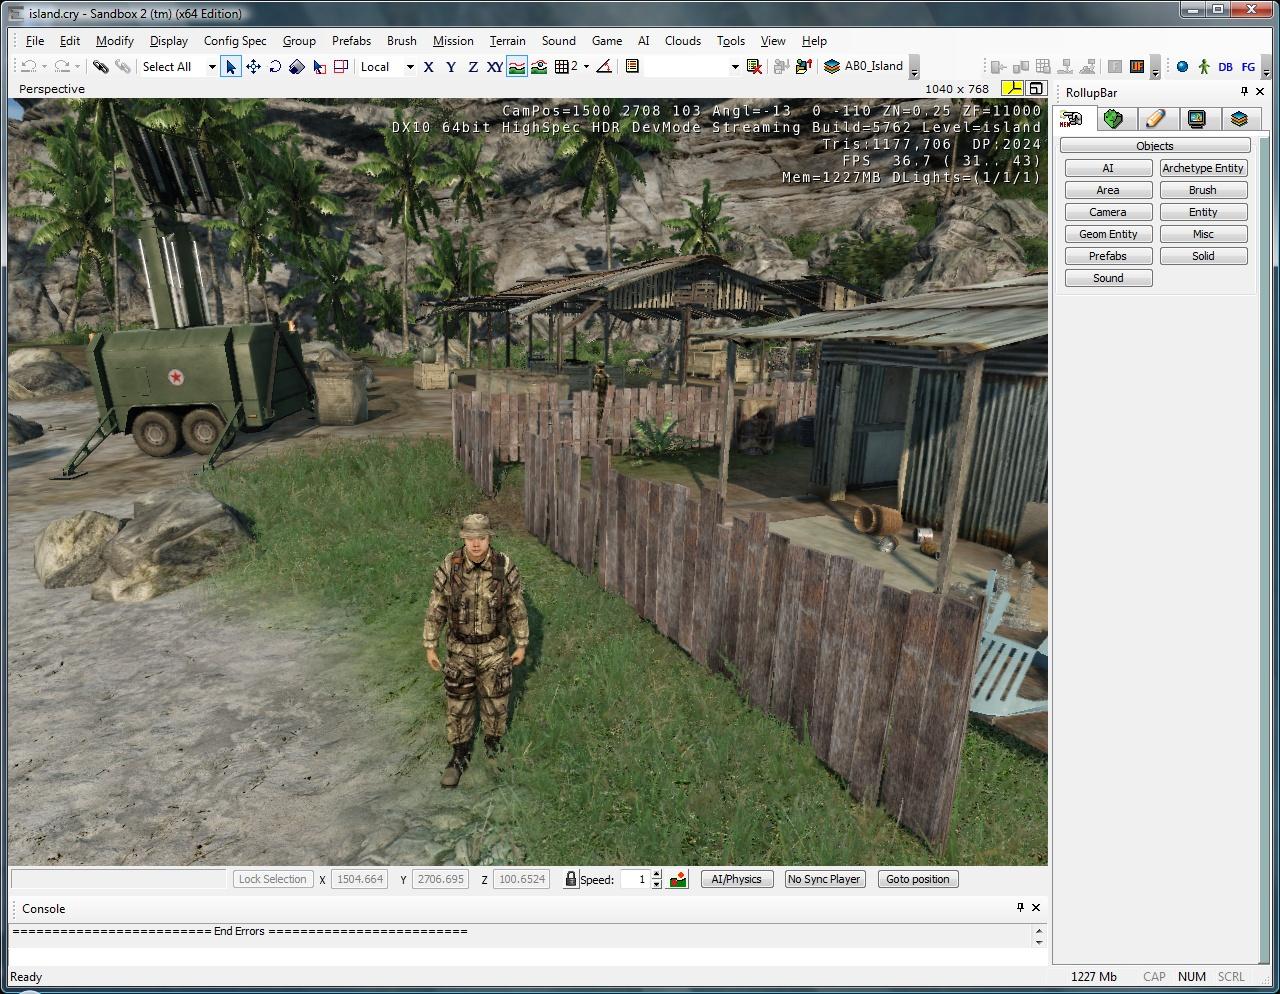
Task: Click the Undo arrow icon
Action: point(28,67)
